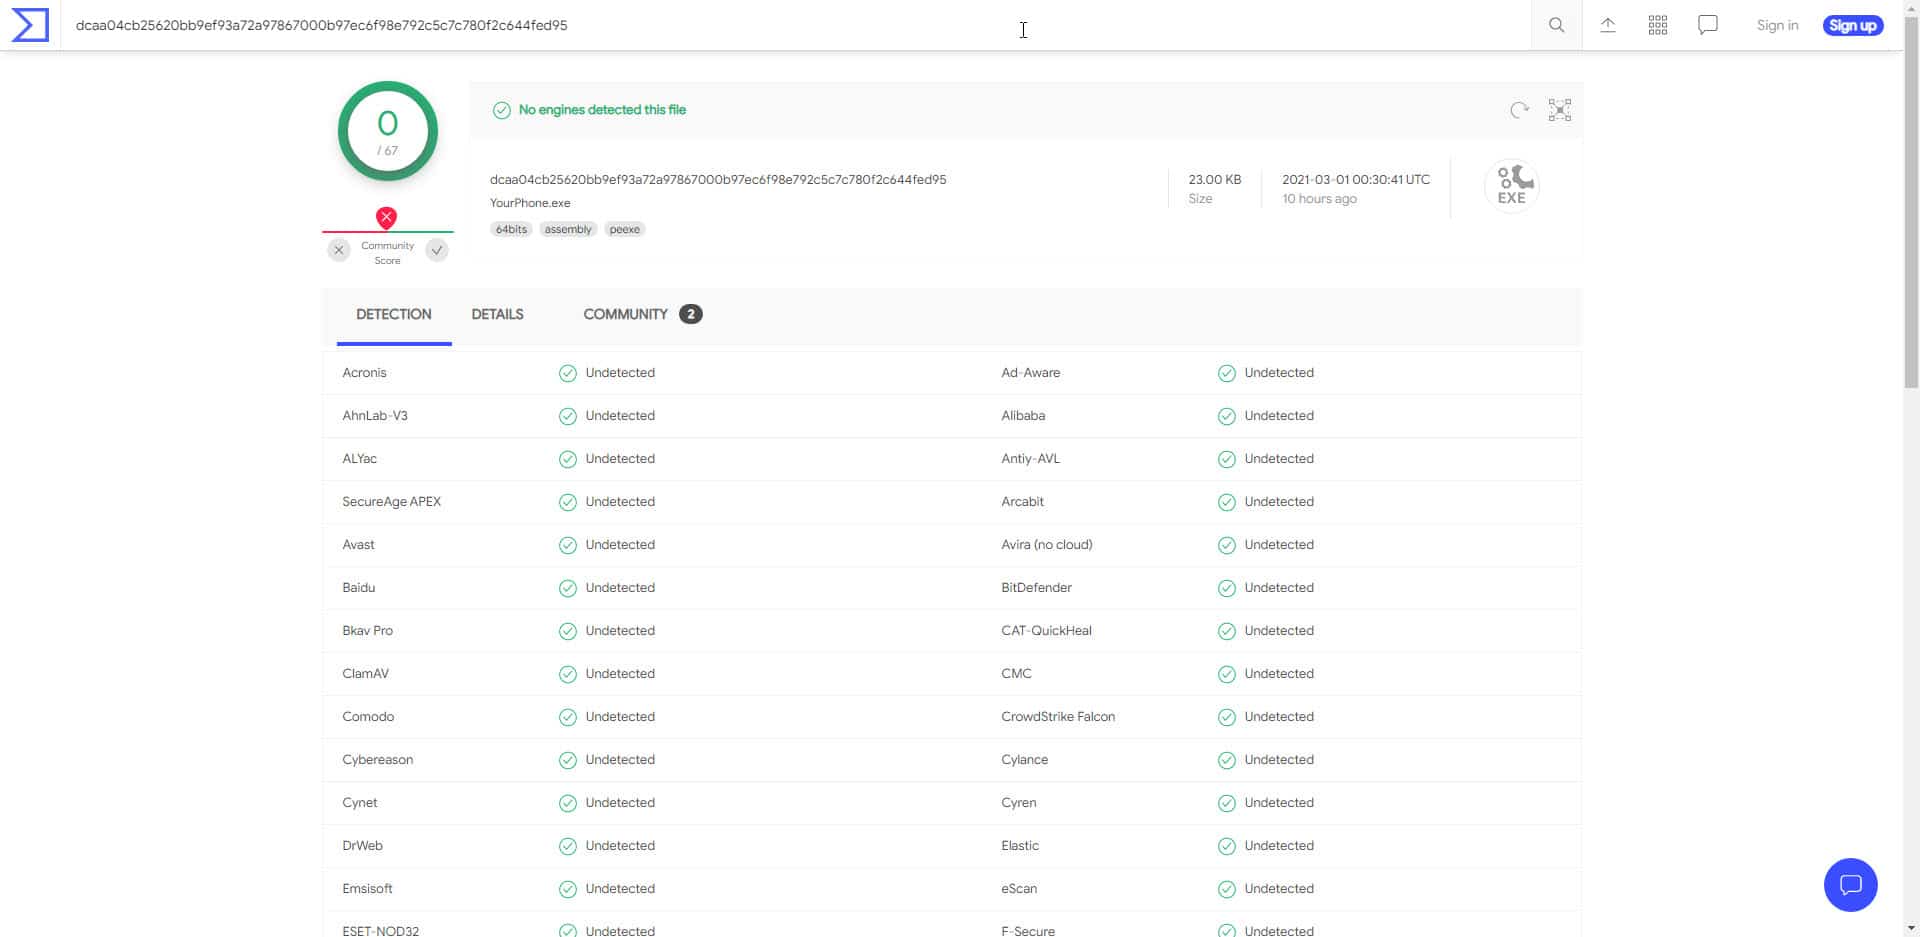
Task: Open the apps grid icon
Action: pos(1657,25)
